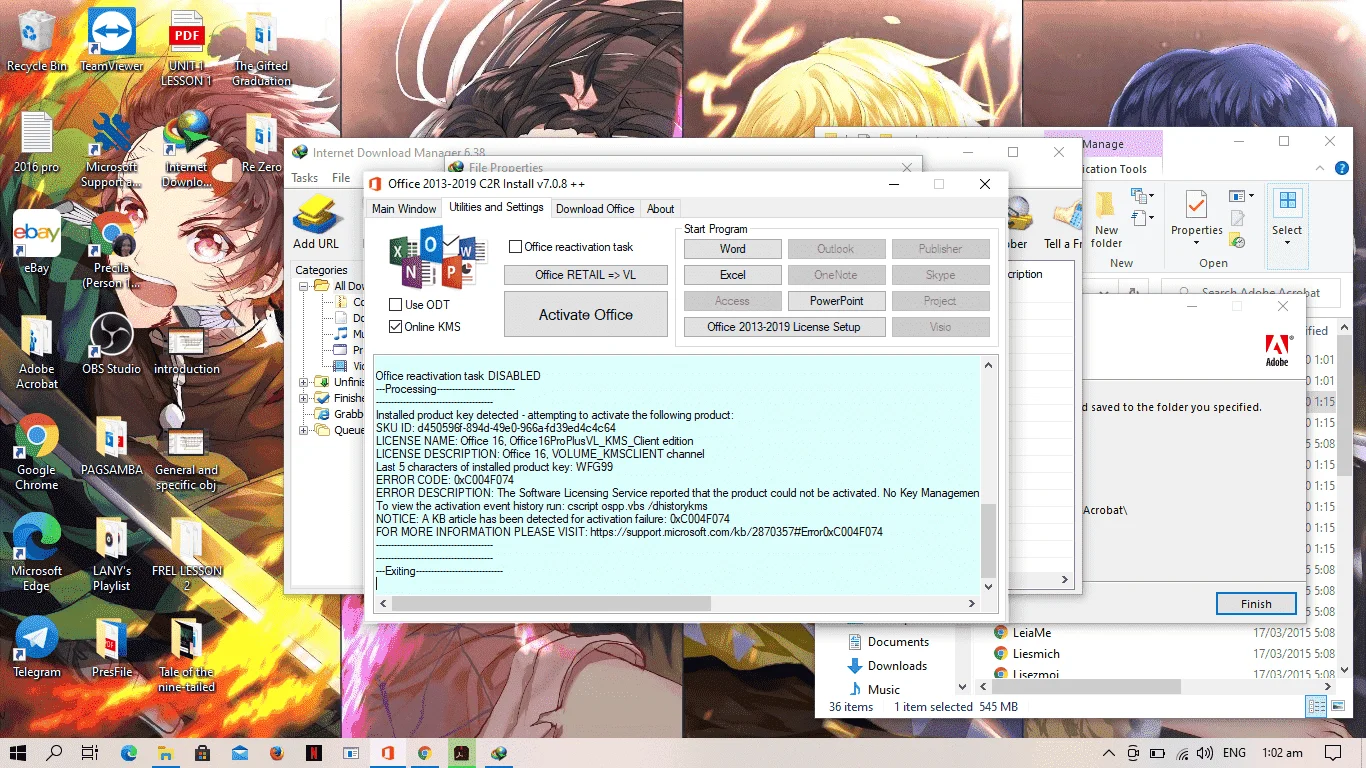This screenshot has width=1366, height=768.
Task: Select Tale of the nine-tailed desktop folder
Action: [x=186, y=654]
